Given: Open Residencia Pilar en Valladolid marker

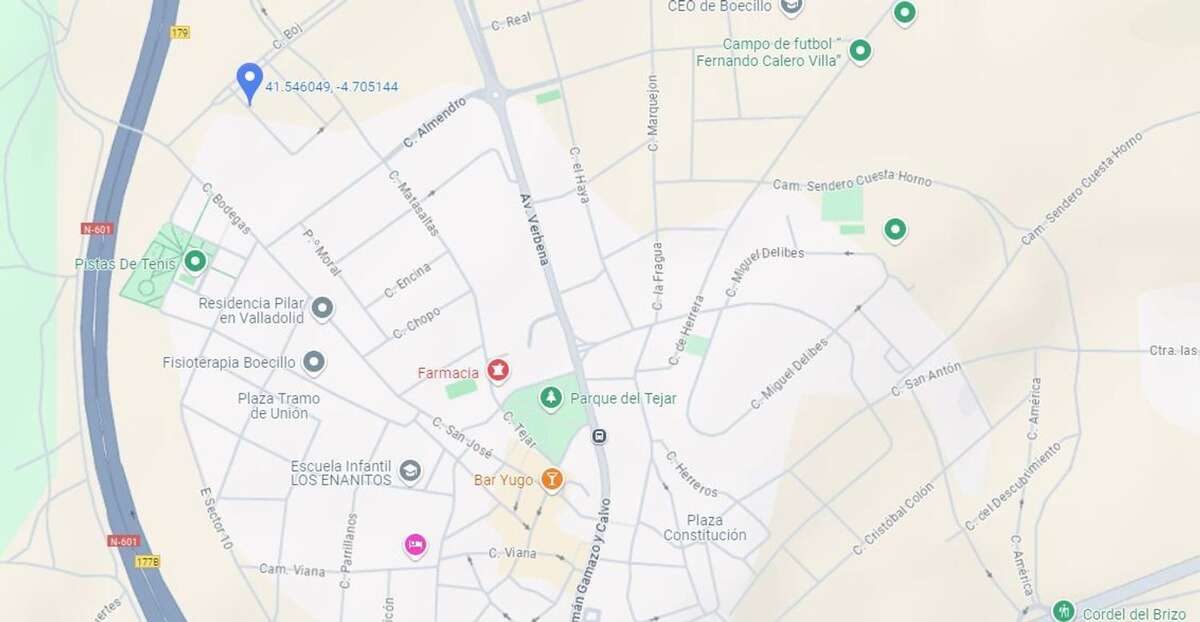Looking at the screenshot, I should tap(322, 308).
